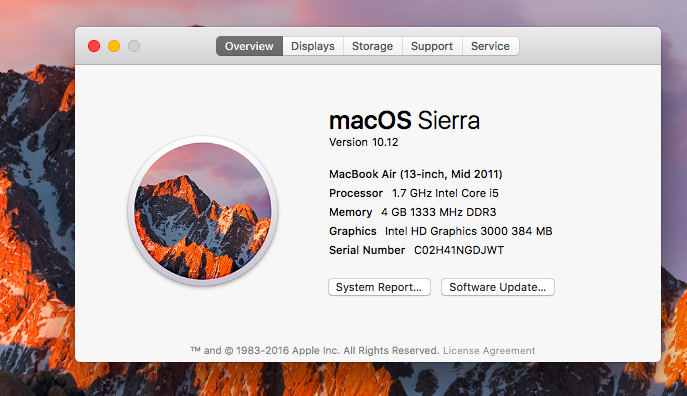
Task: Switch to the Overview tab
Action: (249, 46)
